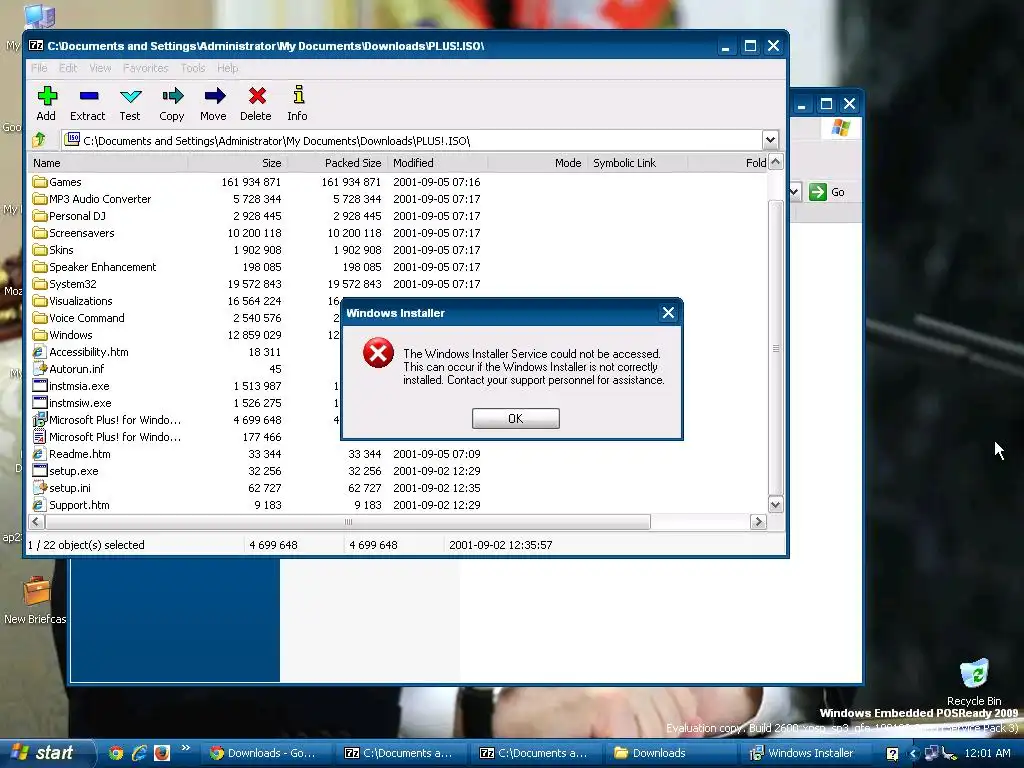Viewport: 1024px width, 768px height.
Task: Open New Briefcase desktop icon
Action: tap(35, 601)
